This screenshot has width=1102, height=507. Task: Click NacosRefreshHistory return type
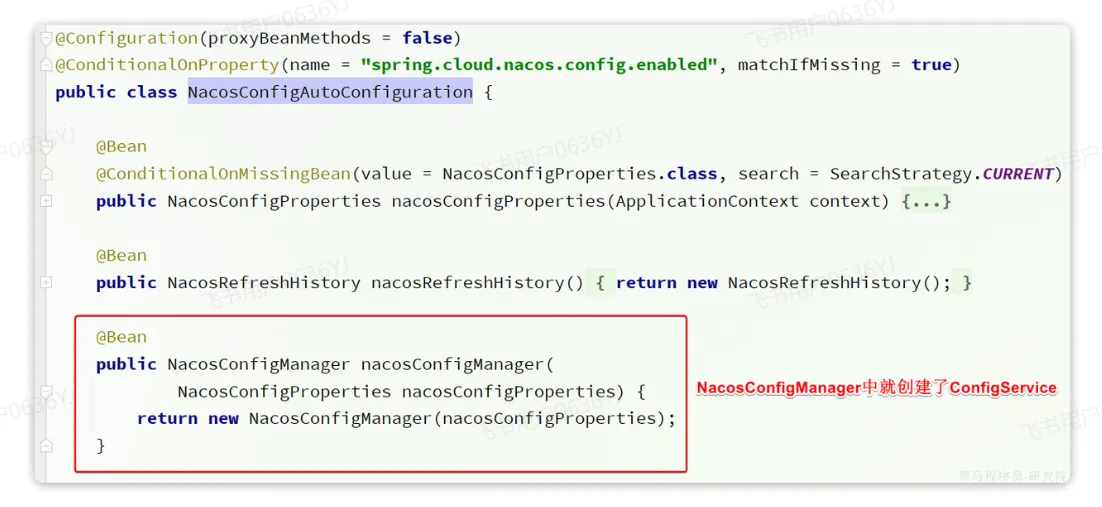pos(264,283)
